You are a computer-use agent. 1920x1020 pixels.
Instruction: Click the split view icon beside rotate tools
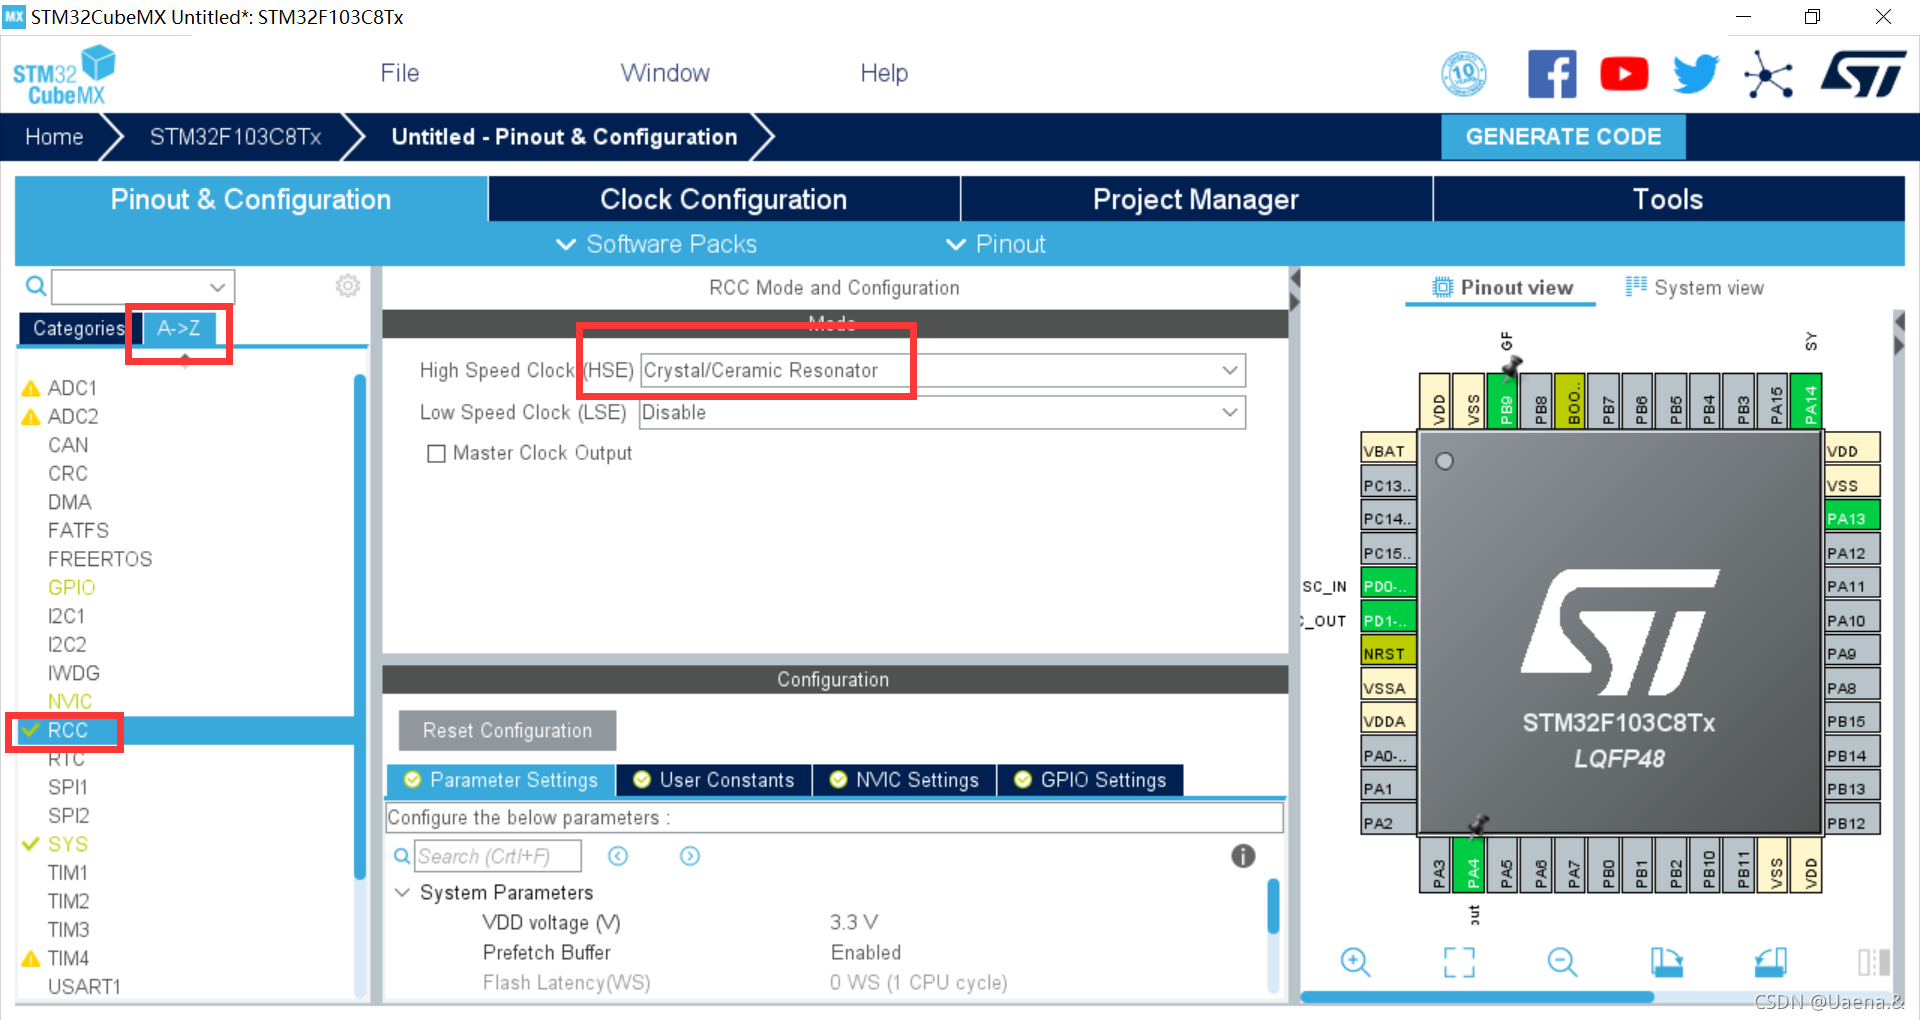[x=1874, y=962]
